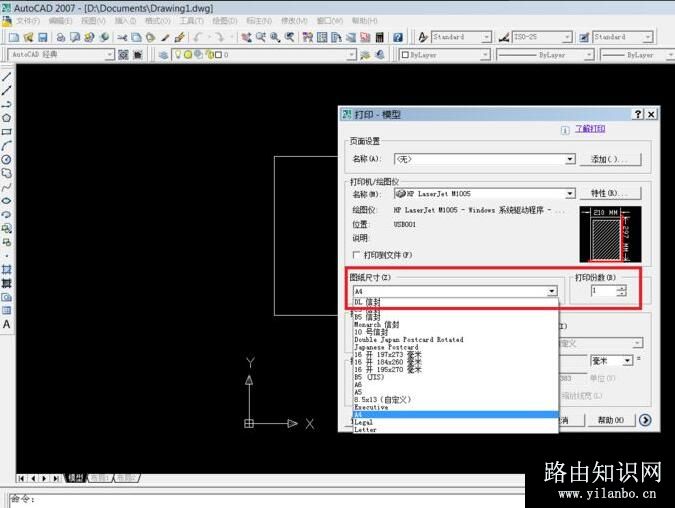Image resolution: width=675 pixels, height=508 pixels.
Task: Click the 210 MM paper preview thumbnail
Action: click(610, 234)
